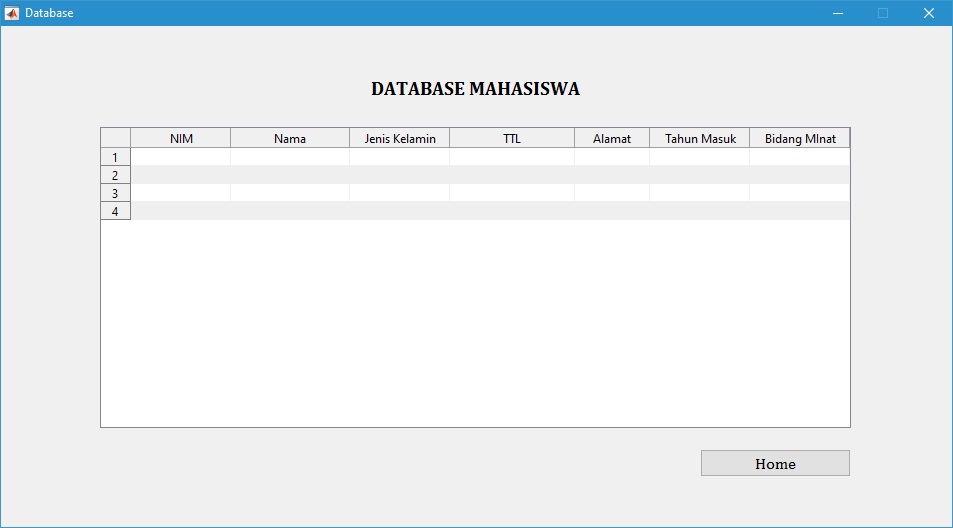The width and height of the screenshot is (953, 528).
Task: Click the MATLAB icon in title bar
Action: pyautogui.click(x=12, y=13)
